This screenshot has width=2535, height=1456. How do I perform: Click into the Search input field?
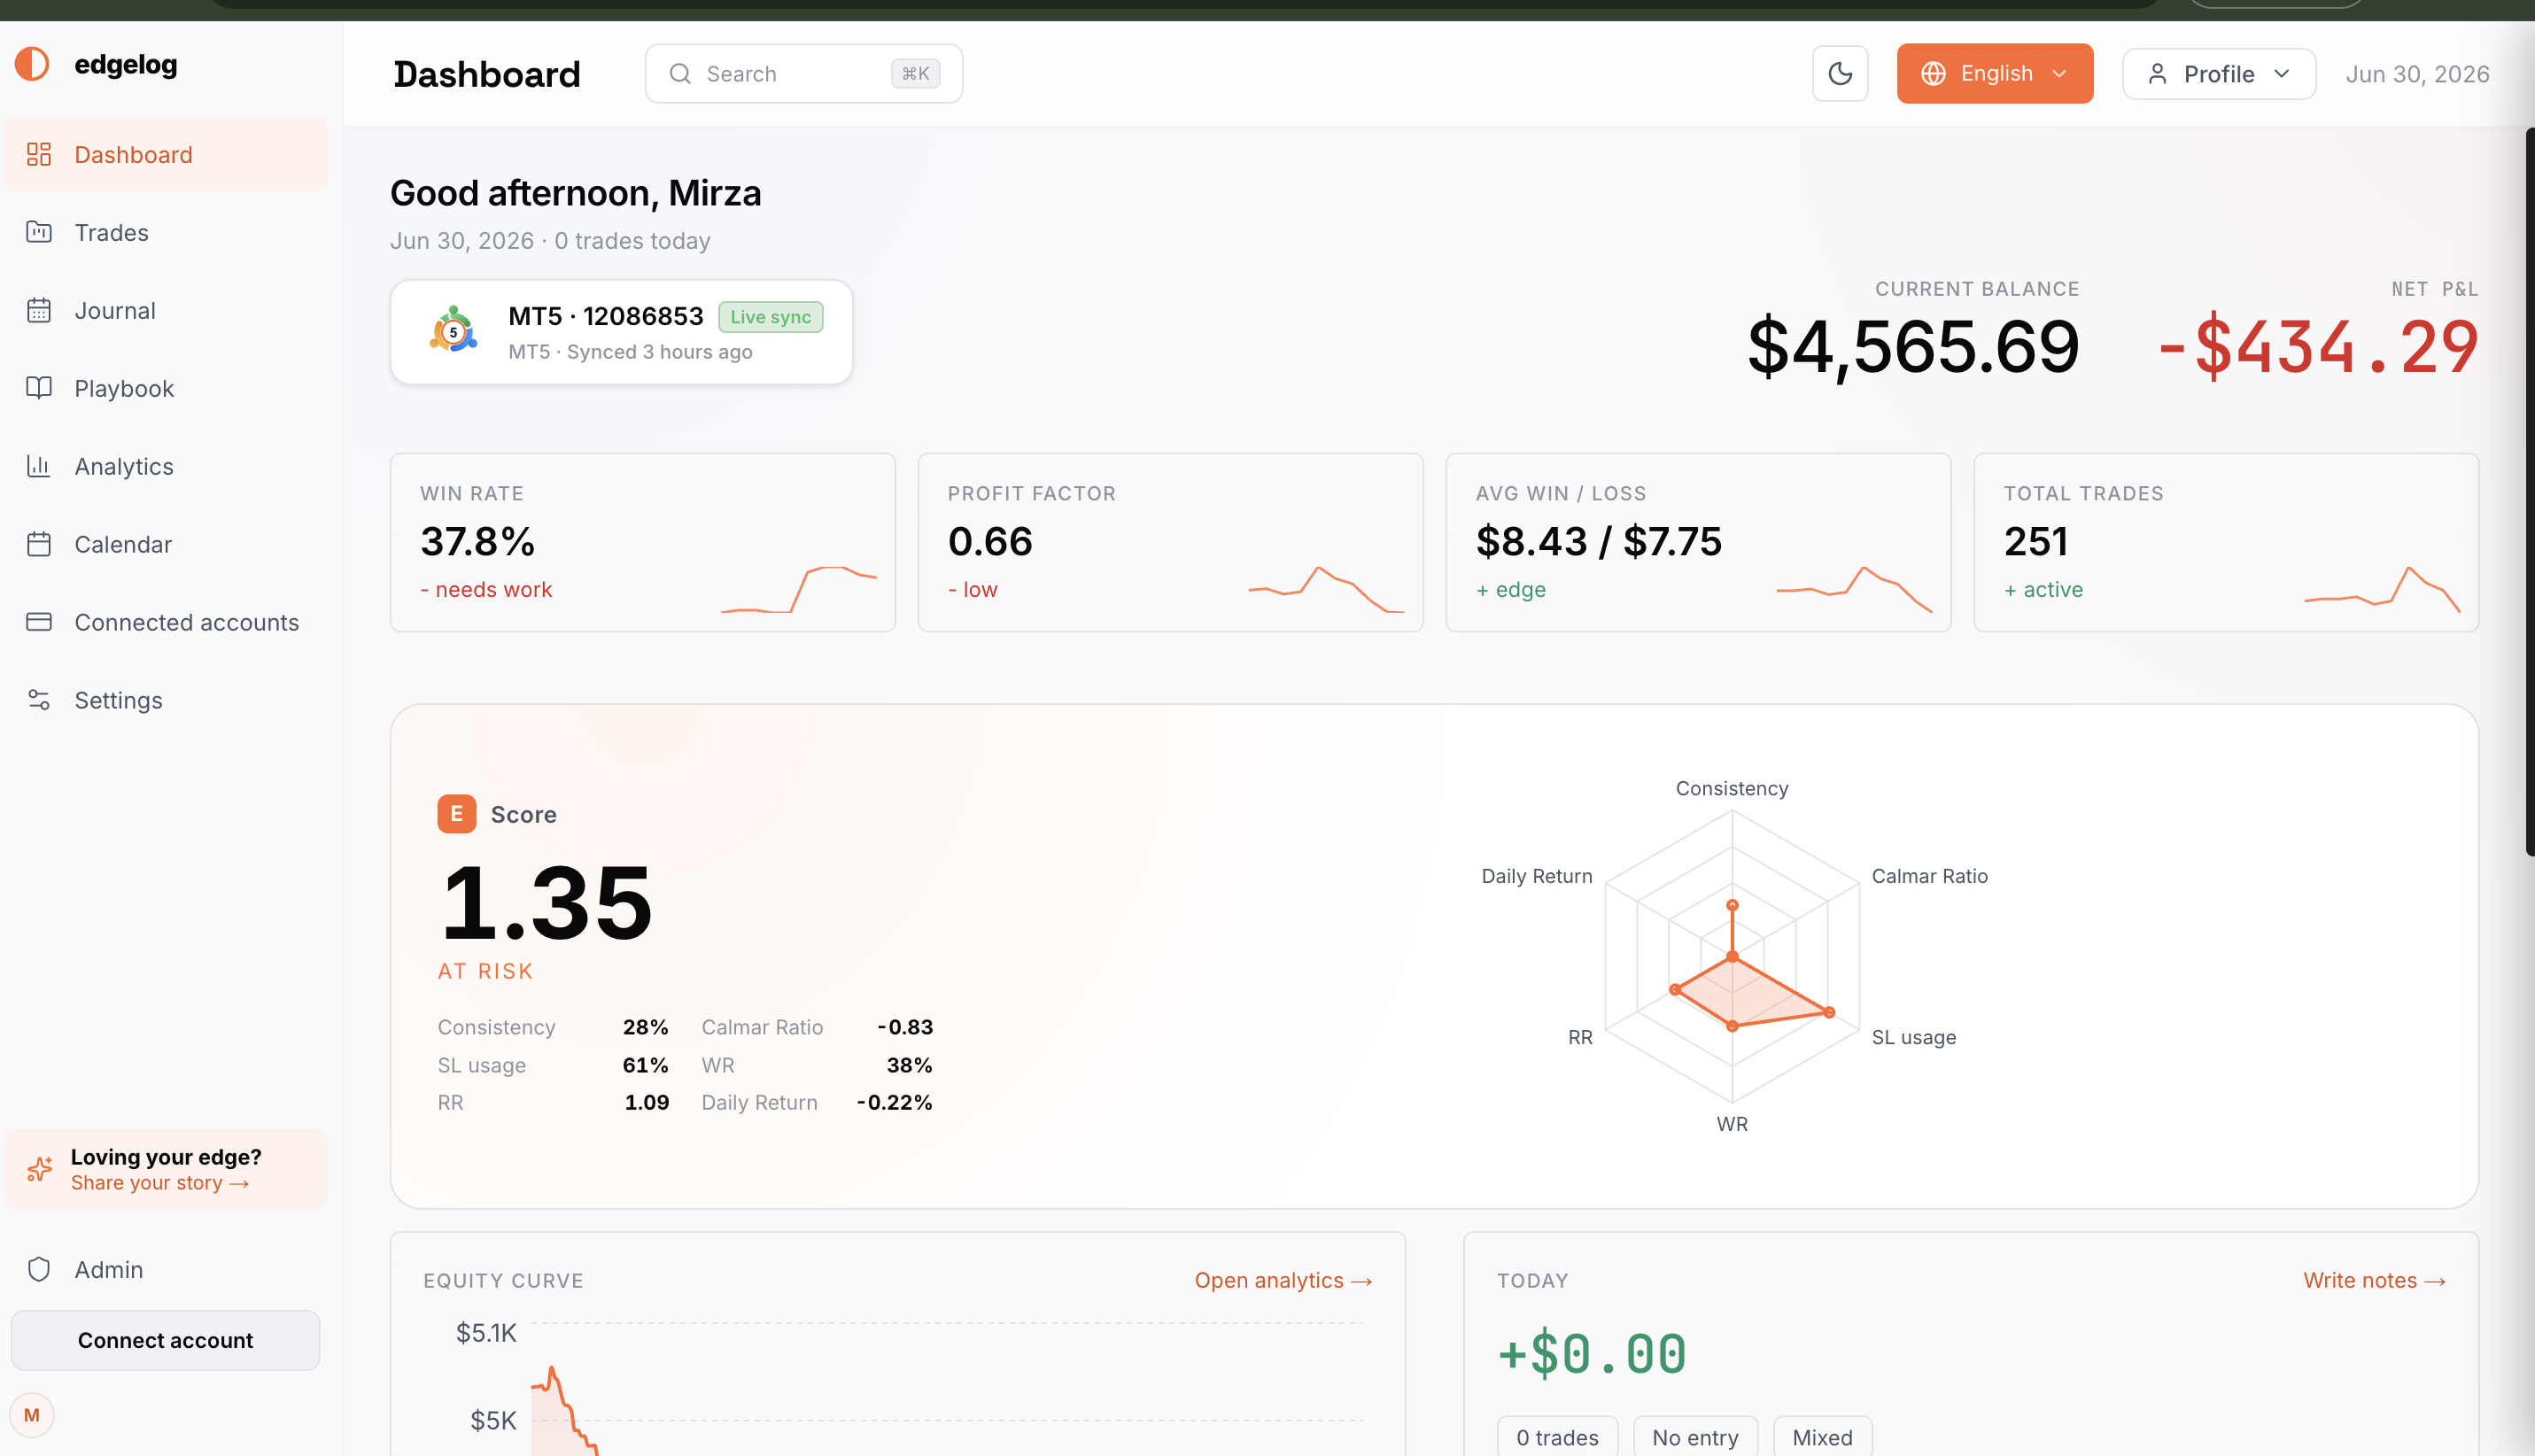[804, 74]
